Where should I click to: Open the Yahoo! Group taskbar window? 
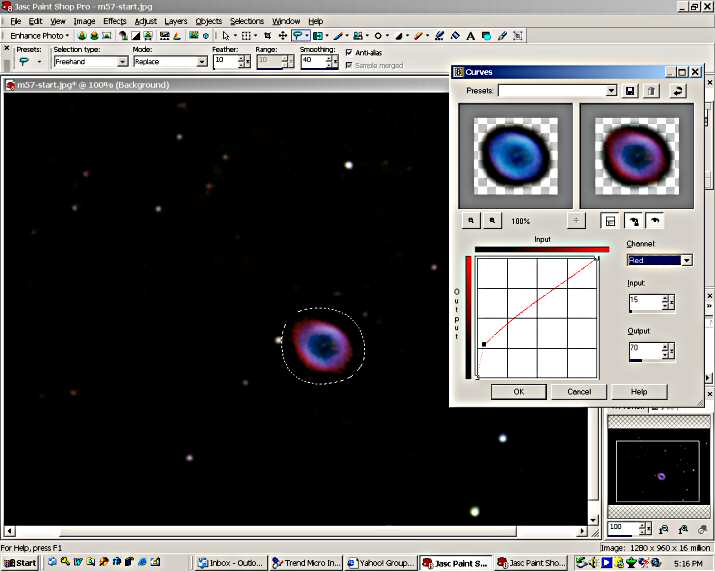click(380, 563)
